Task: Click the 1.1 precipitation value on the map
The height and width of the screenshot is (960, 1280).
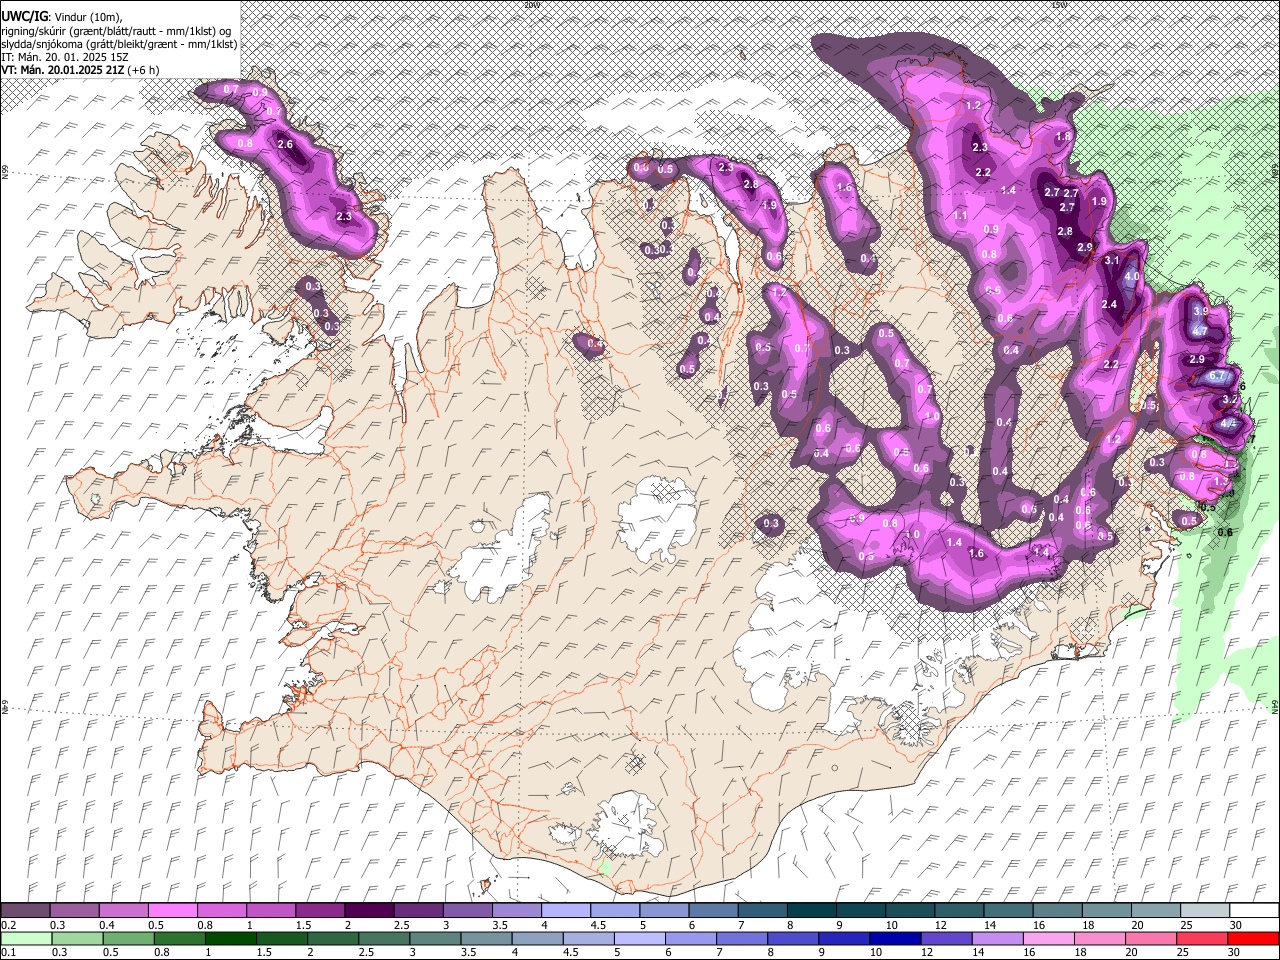Action: [x=960, y=216]
